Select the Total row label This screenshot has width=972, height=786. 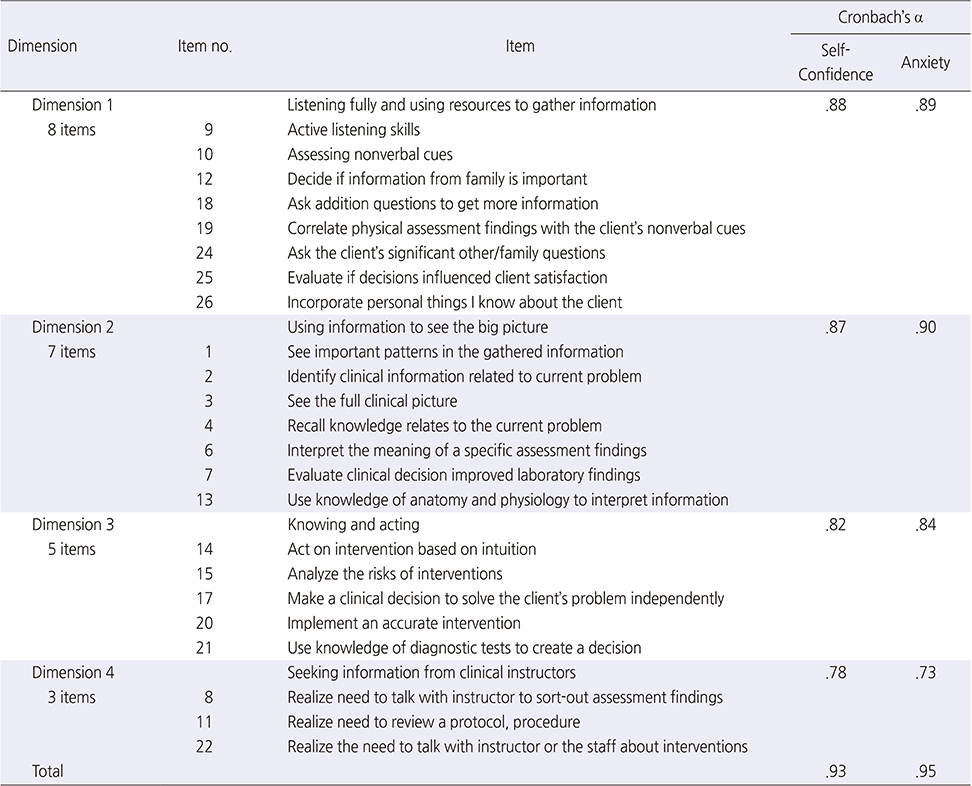click(48, 771)
